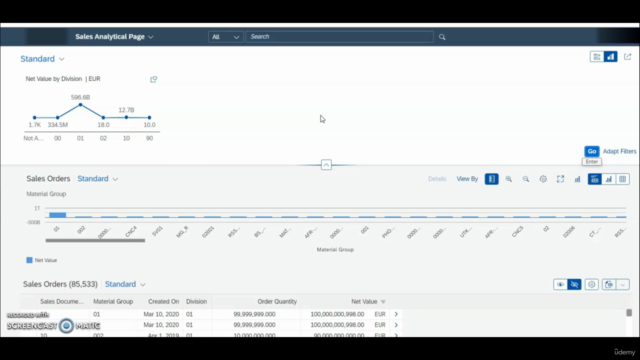Viewport: 640px width, 360px height.
Task: Click the Net Value legend color swatch
Action: click(x=29, y=260)
